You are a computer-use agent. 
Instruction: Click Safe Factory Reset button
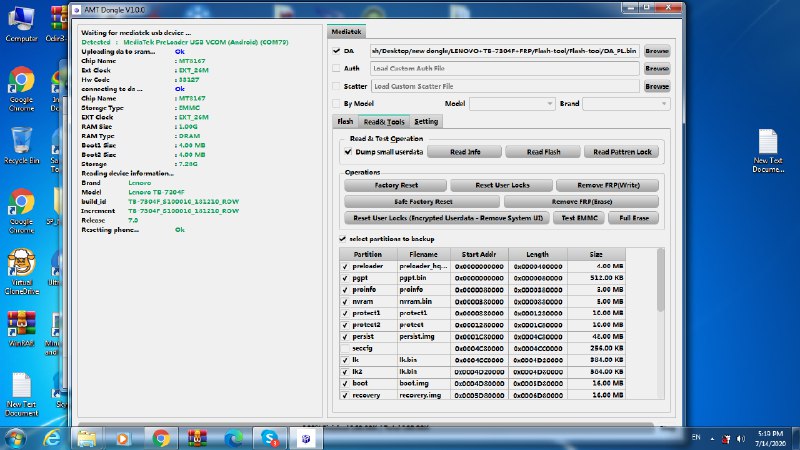pos(423,202)
